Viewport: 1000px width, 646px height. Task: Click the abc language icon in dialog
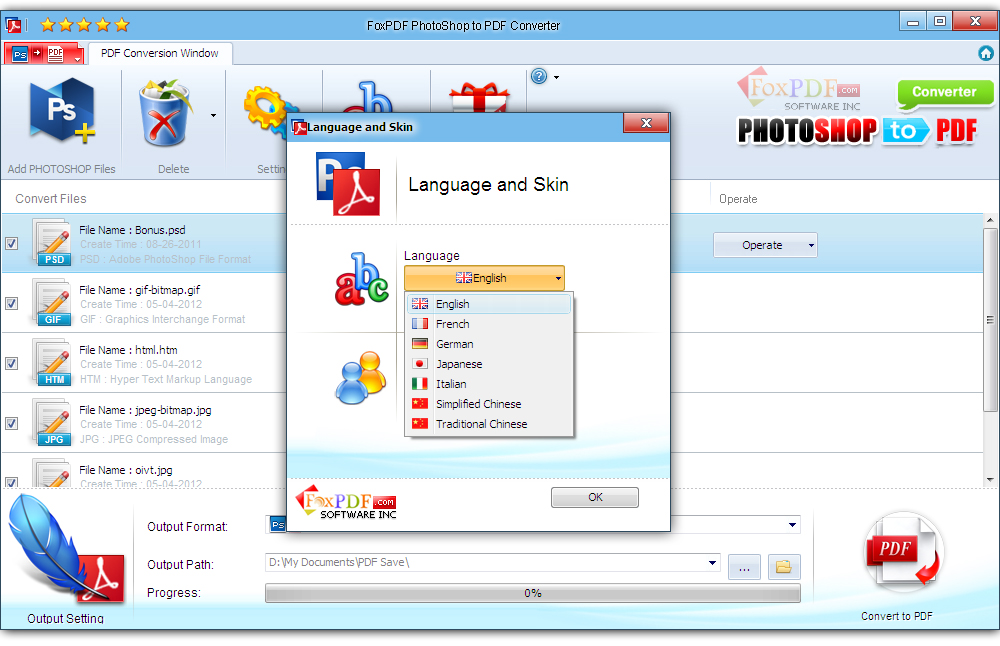pos(362,279)
